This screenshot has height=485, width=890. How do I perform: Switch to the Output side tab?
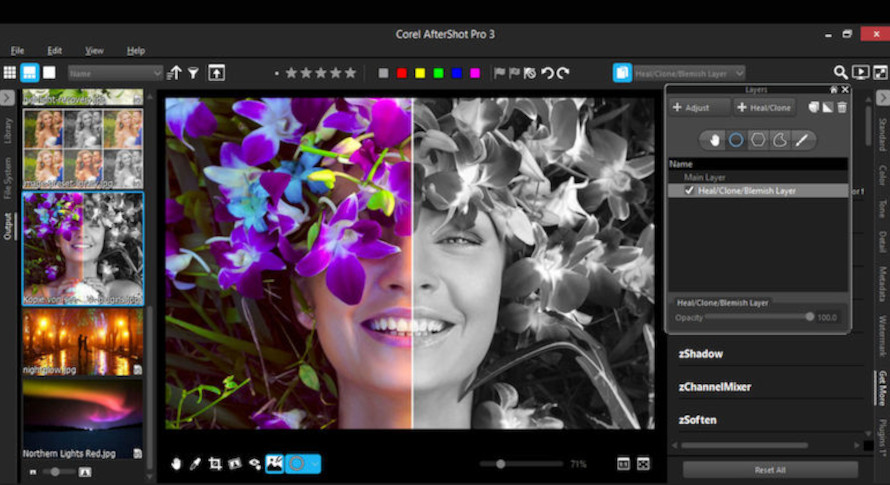pyautogui.click(x=8, y=226)
